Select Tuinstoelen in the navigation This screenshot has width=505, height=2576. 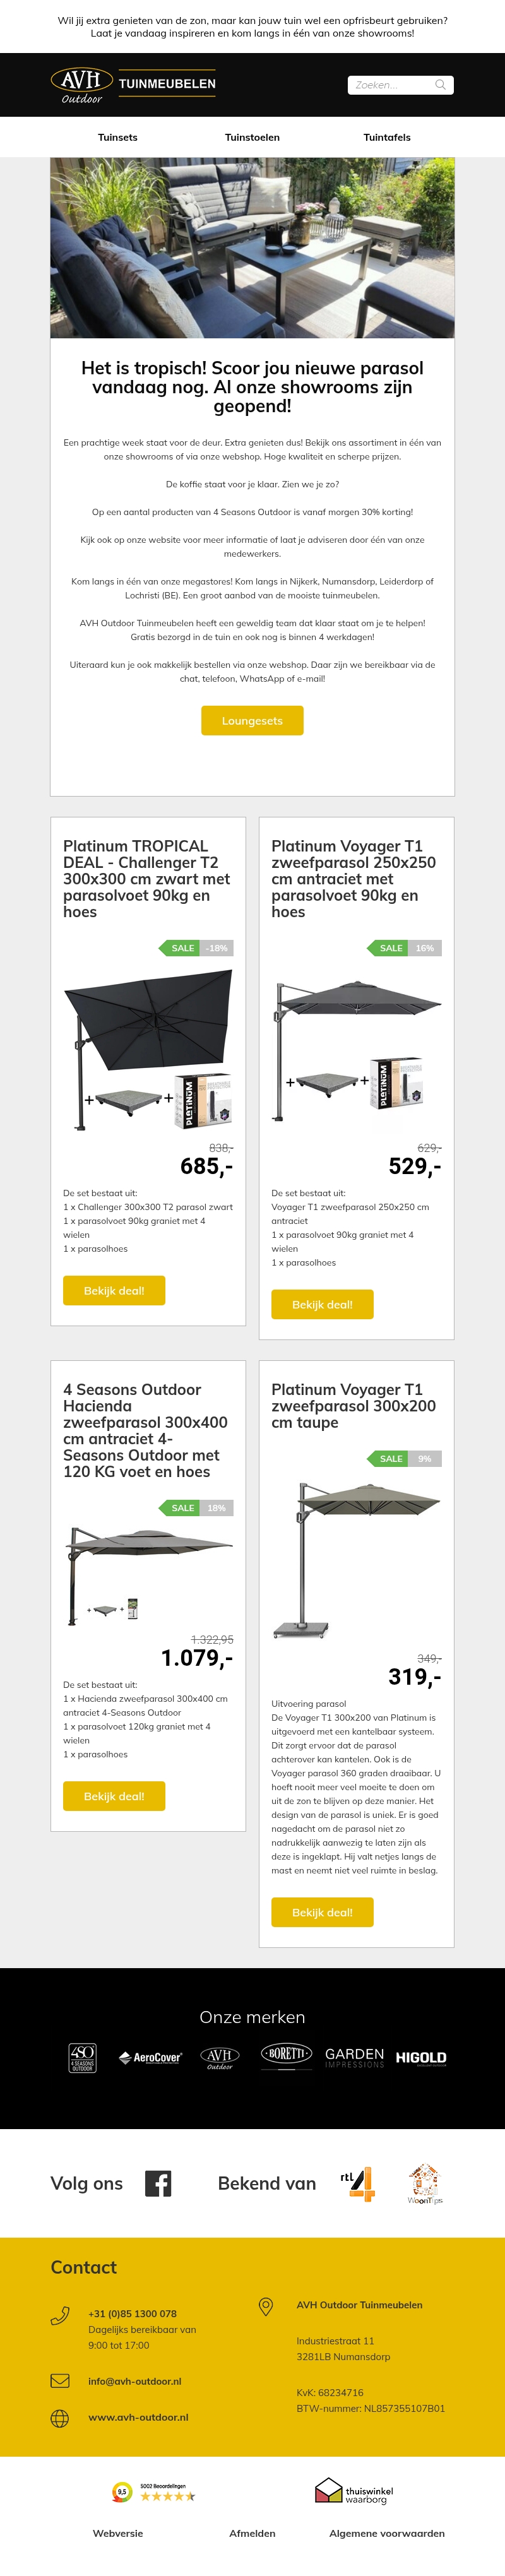252,137
